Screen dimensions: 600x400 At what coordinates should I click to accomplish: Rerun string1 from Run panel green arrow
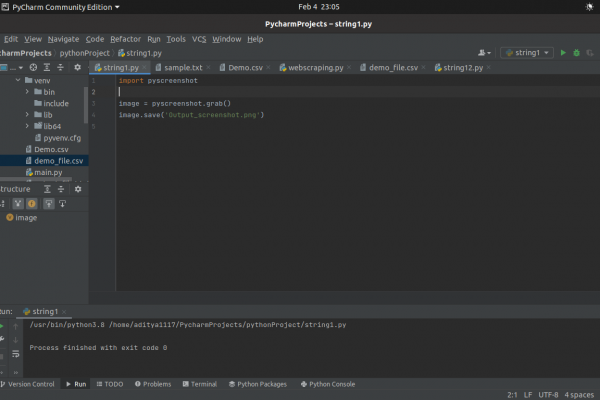[x=2, y=326]
